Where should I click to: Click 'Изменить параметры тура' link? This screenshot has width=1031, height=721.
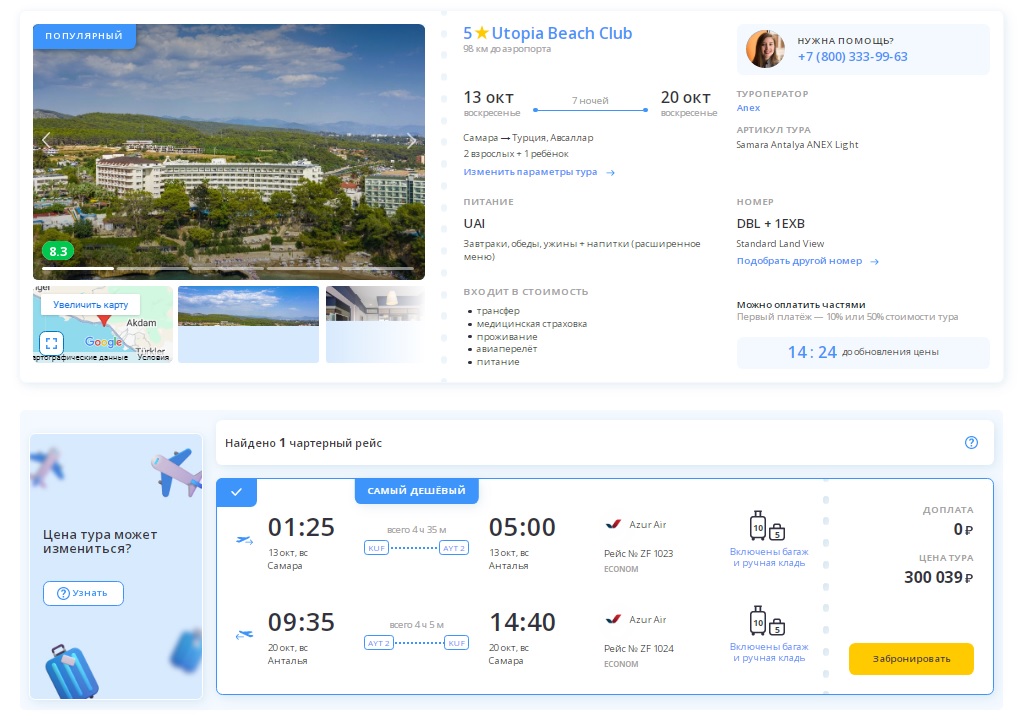pyautogui.click(x=539, y=172)
